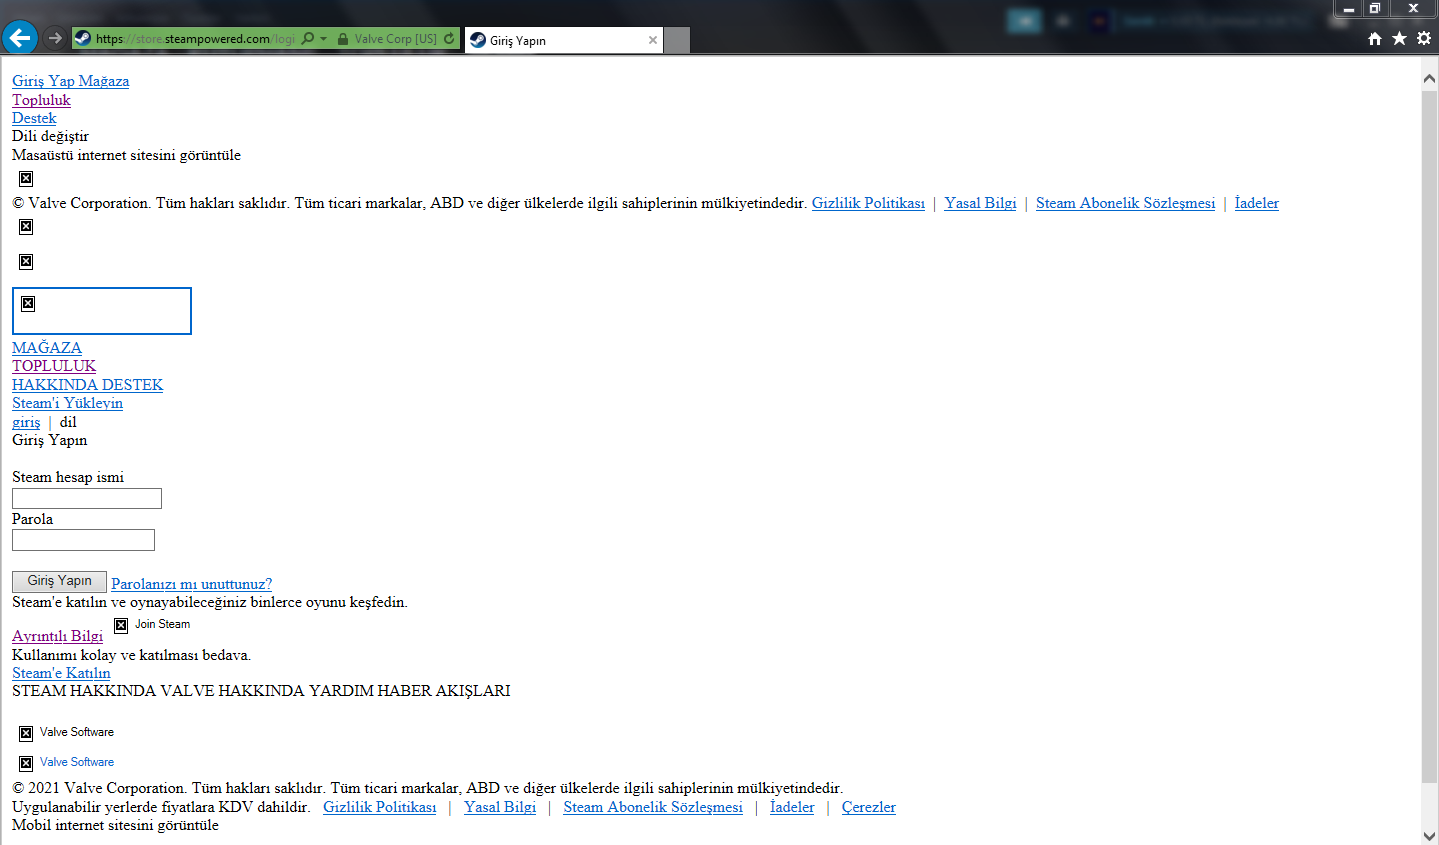Click the Valve Corp security lock icon
The height and width of the screenshot is (845, 1439).
[343, 39]
